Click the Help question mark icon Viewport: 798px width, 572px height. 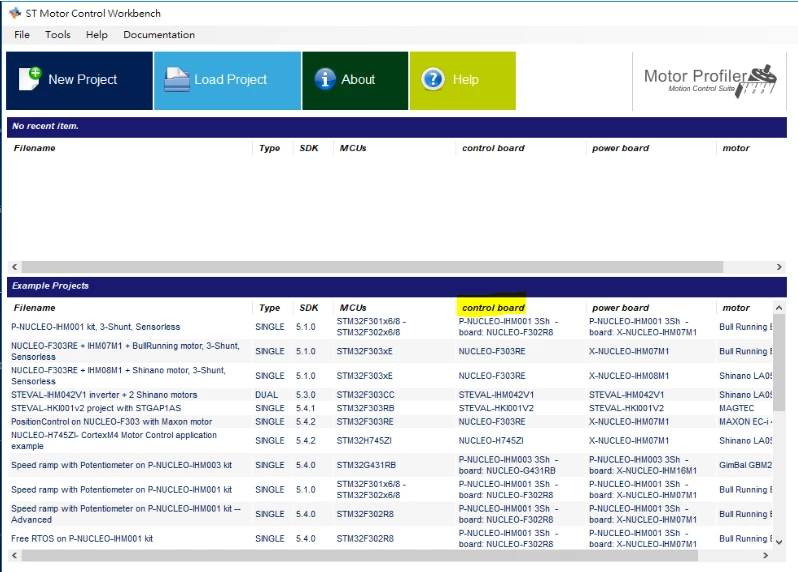433,79
